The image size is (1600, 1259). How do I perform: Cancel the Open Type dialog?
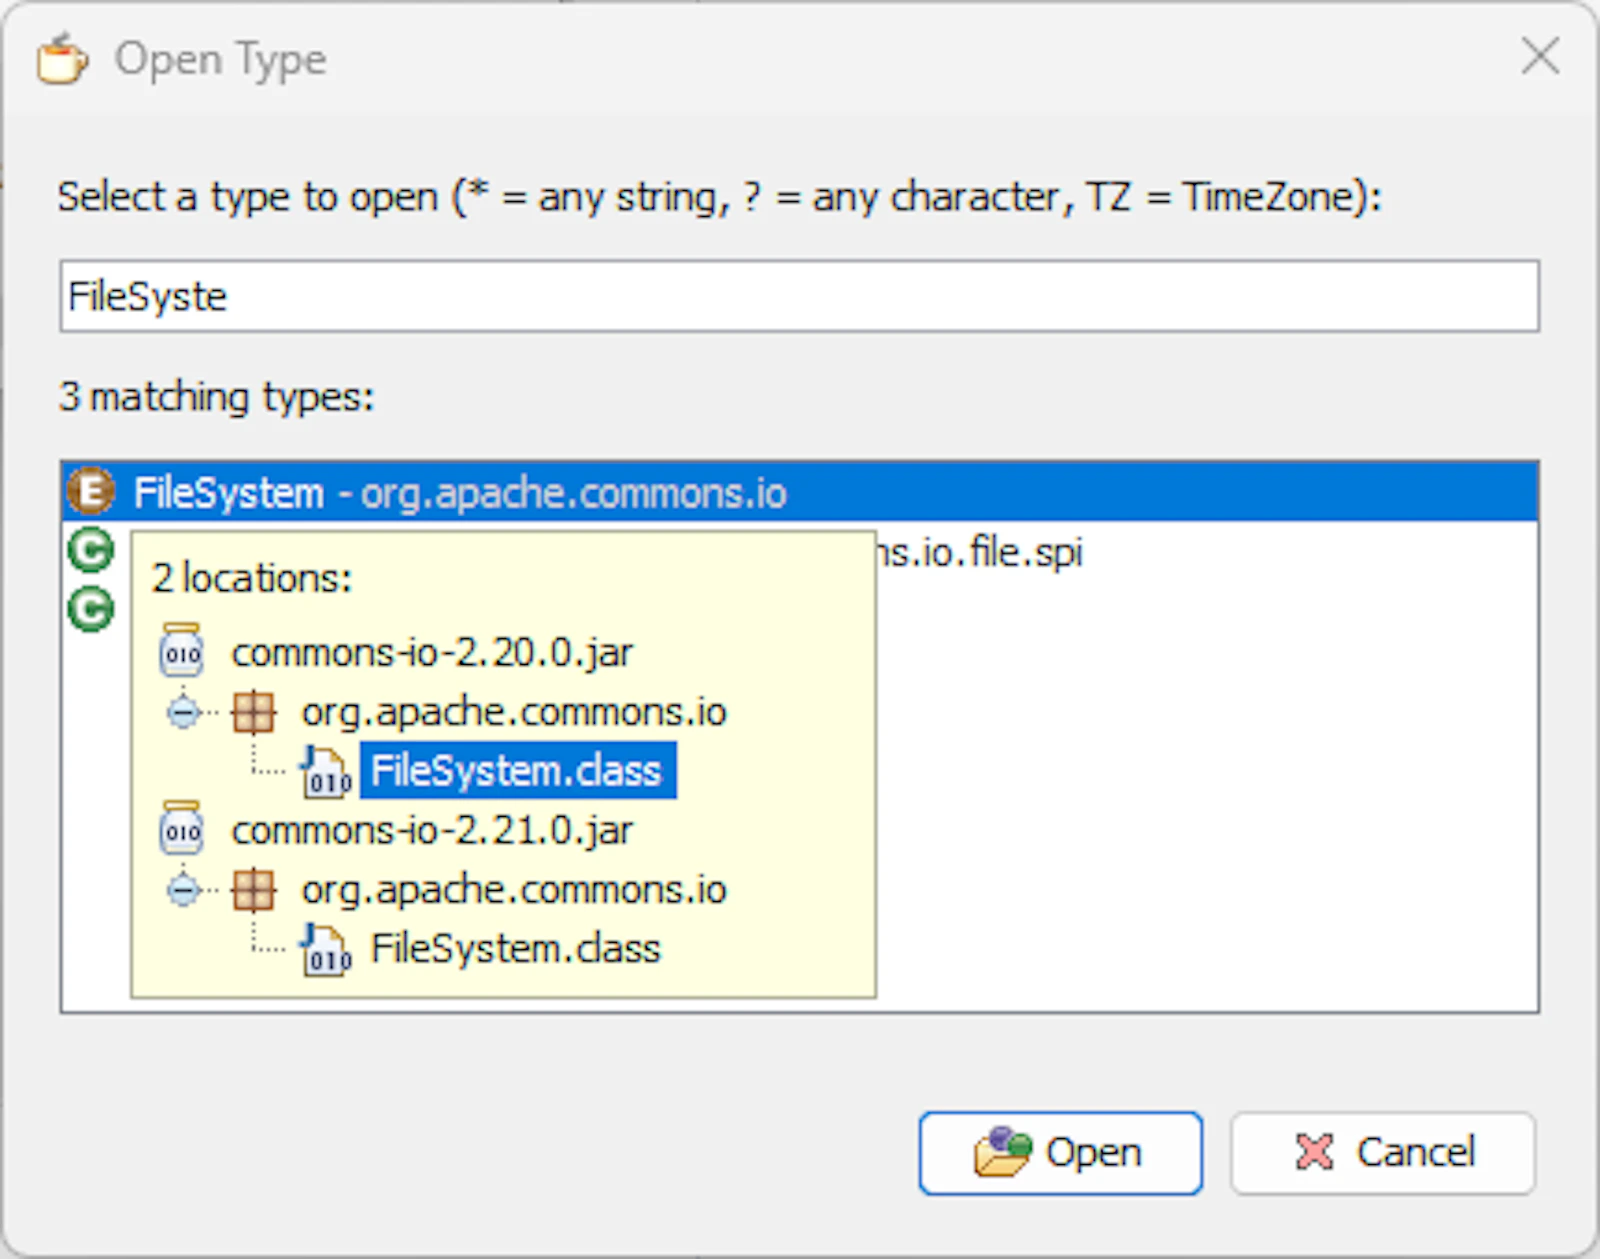[x=1383, y=1153]
